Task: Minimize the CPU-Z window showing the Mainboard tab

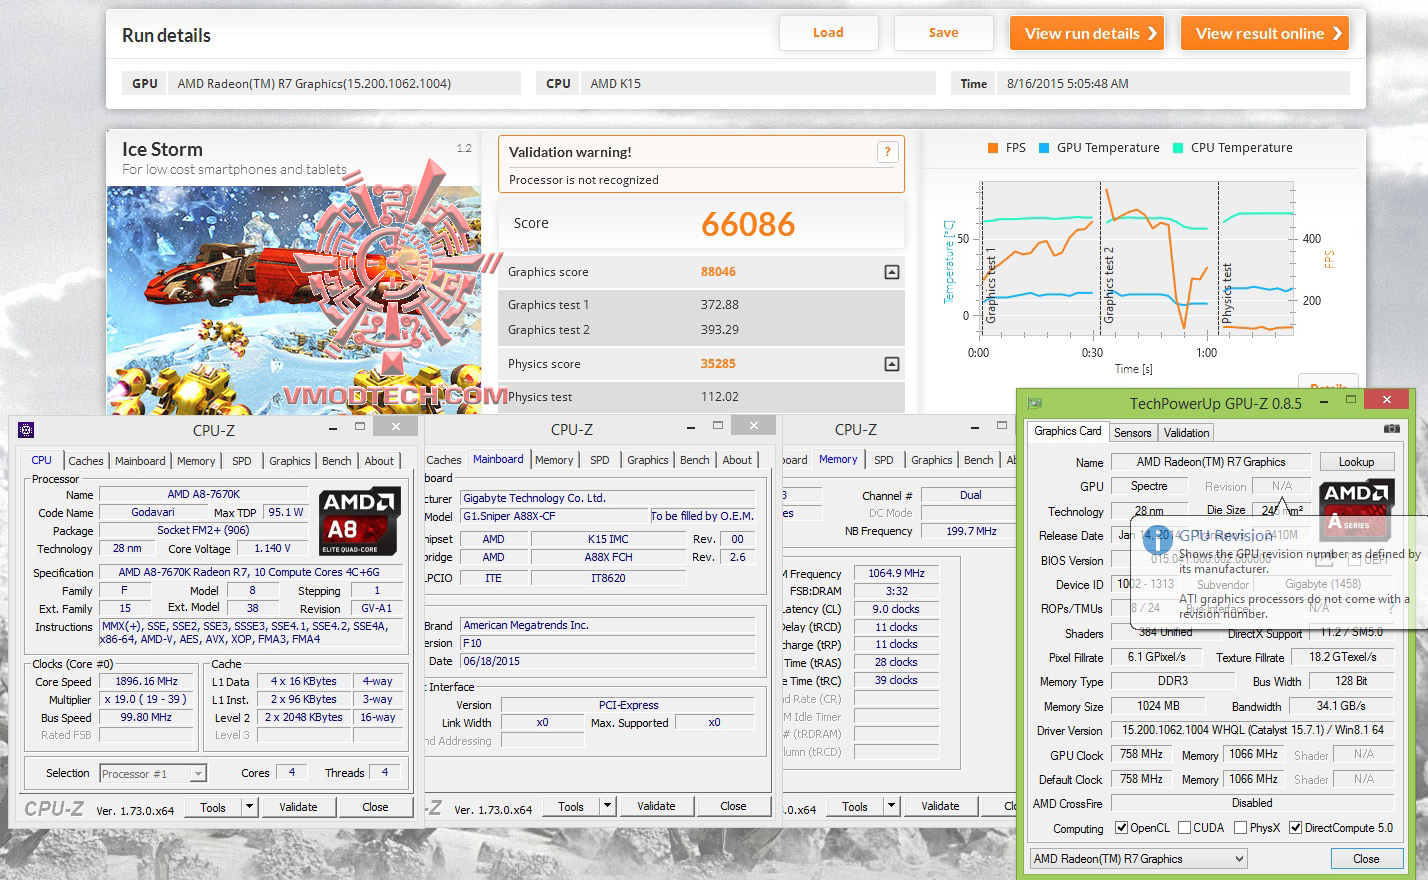Action: click(x=691, y=427)
